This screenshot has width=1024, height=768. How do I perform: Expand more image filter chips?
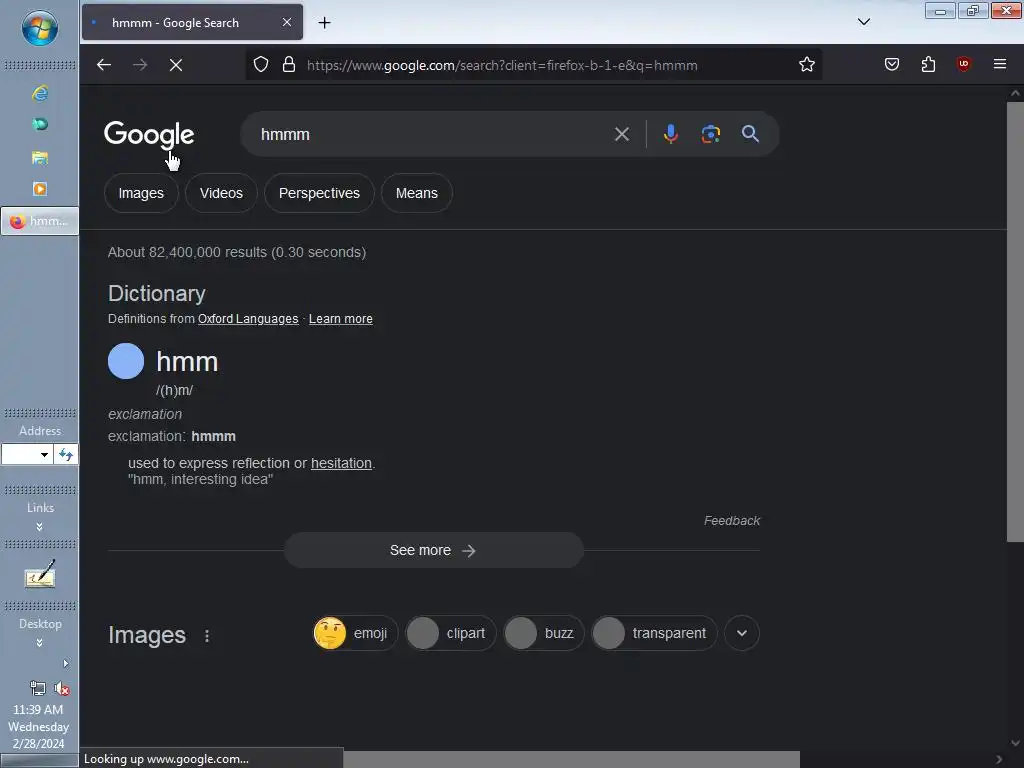[x=742, y=633]
